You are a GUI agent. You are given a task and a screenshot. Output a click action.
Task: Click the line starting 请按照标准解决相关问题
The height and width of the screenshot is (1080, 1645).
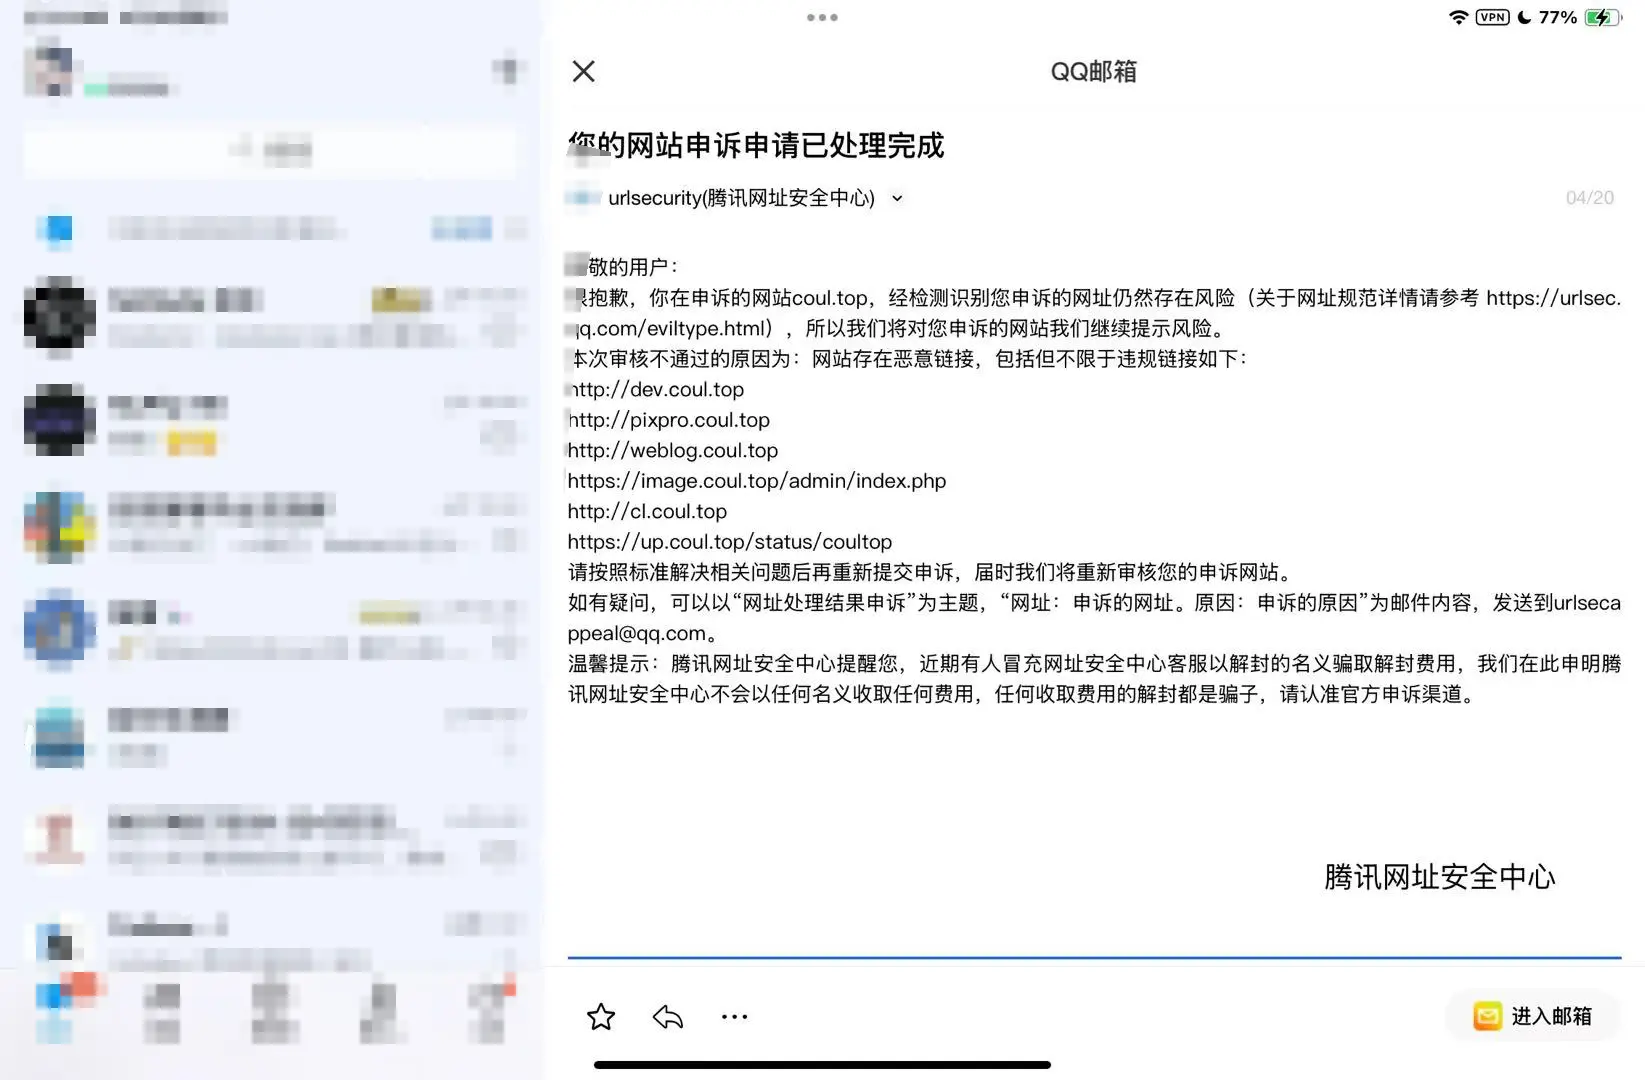pyautogui.click(x=932, y=572)
